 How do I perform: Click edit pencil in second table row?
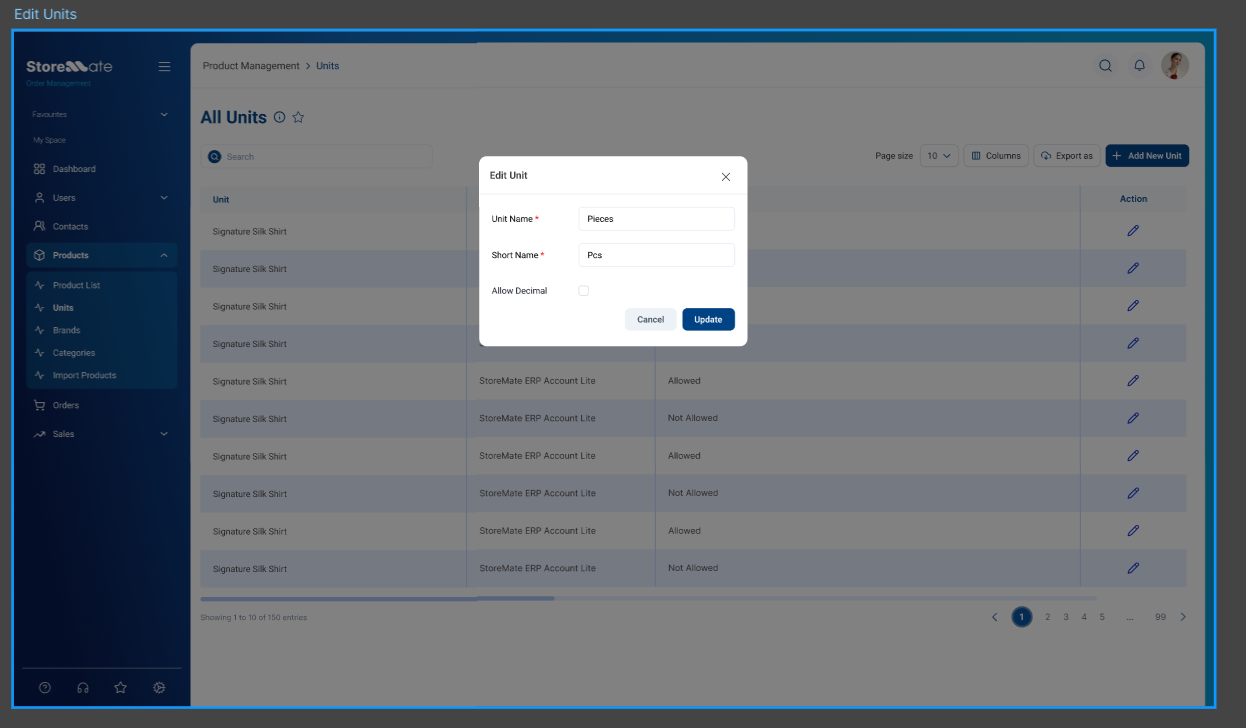click(1133, 268)
